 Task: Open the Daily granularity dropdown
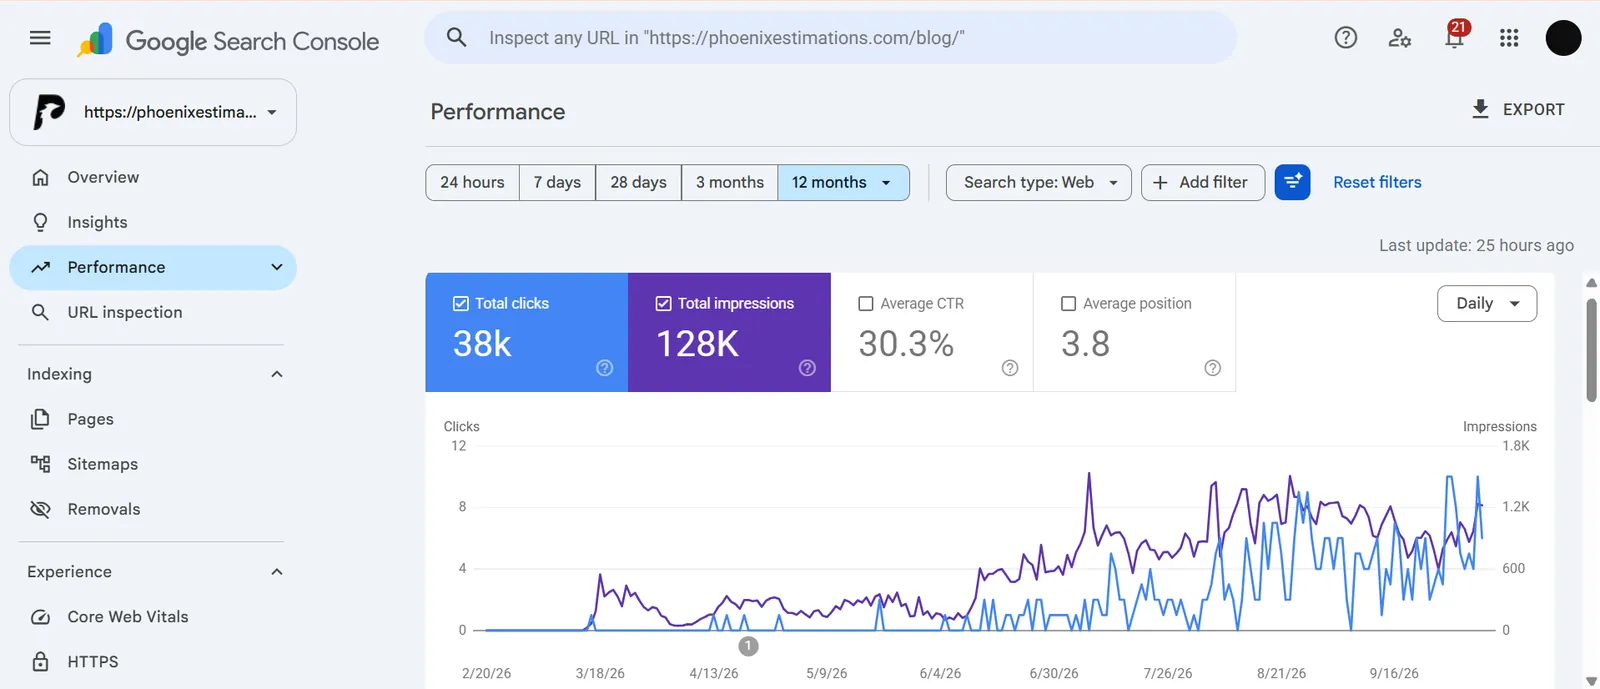1487,303
